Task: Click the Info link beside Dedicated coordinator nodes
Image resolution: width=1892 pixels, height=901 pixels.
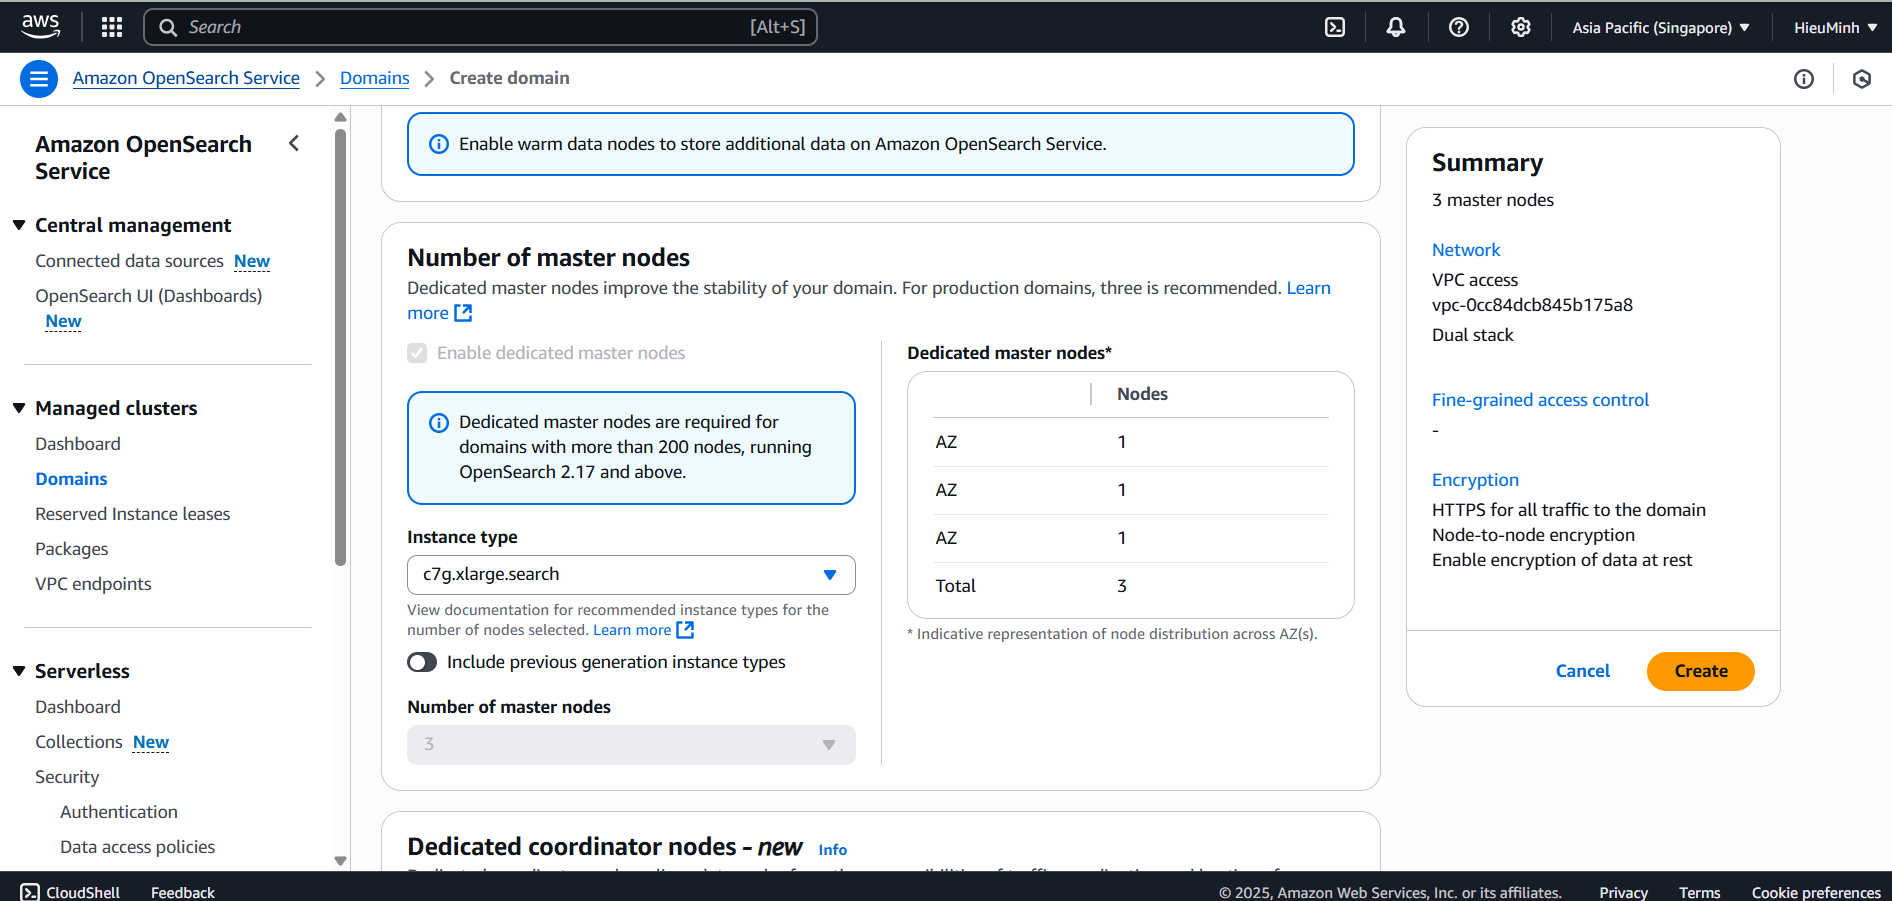Action: click(x=832, y=850)
